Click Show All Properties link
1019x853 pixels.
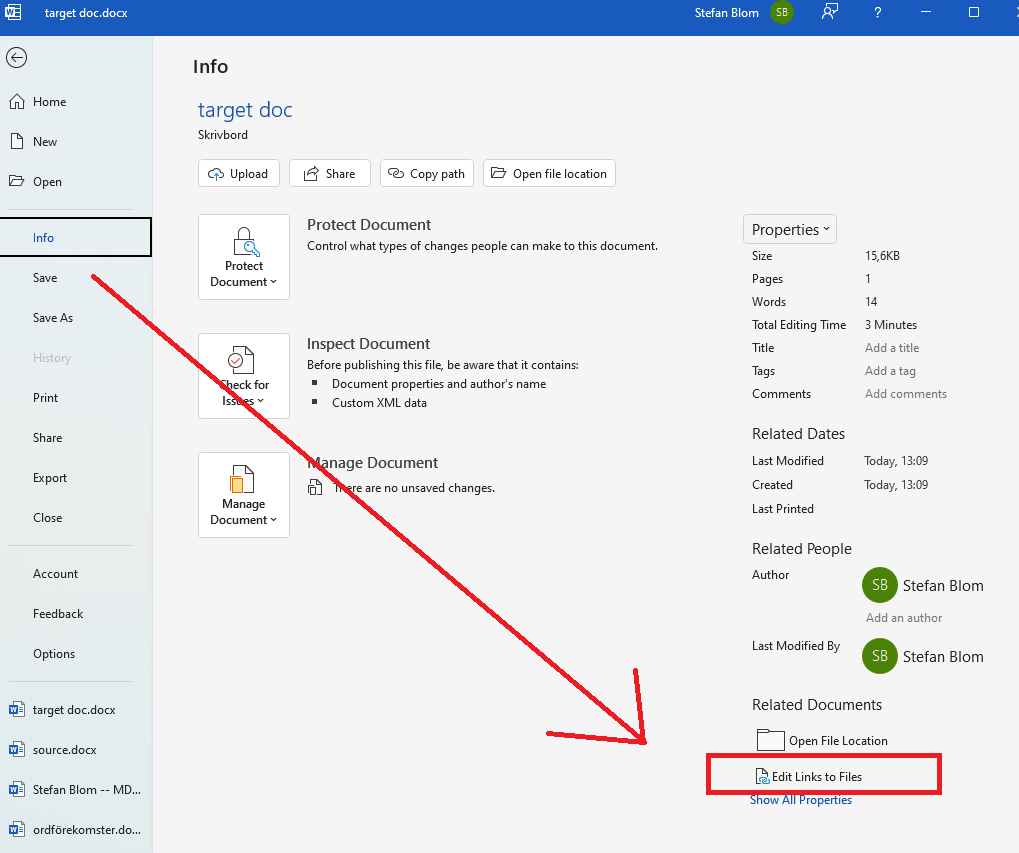click(801, 800)
